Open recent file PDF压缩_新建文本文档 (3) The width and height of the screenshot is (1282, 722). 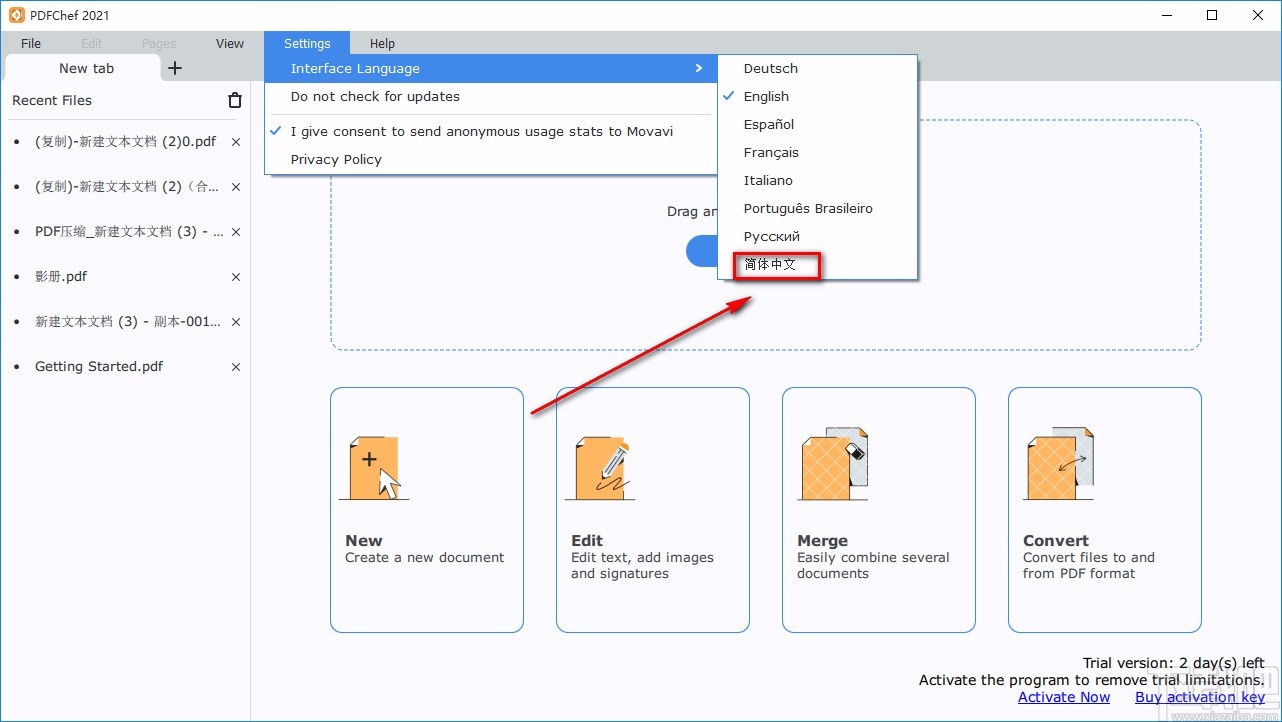point(129,232)
